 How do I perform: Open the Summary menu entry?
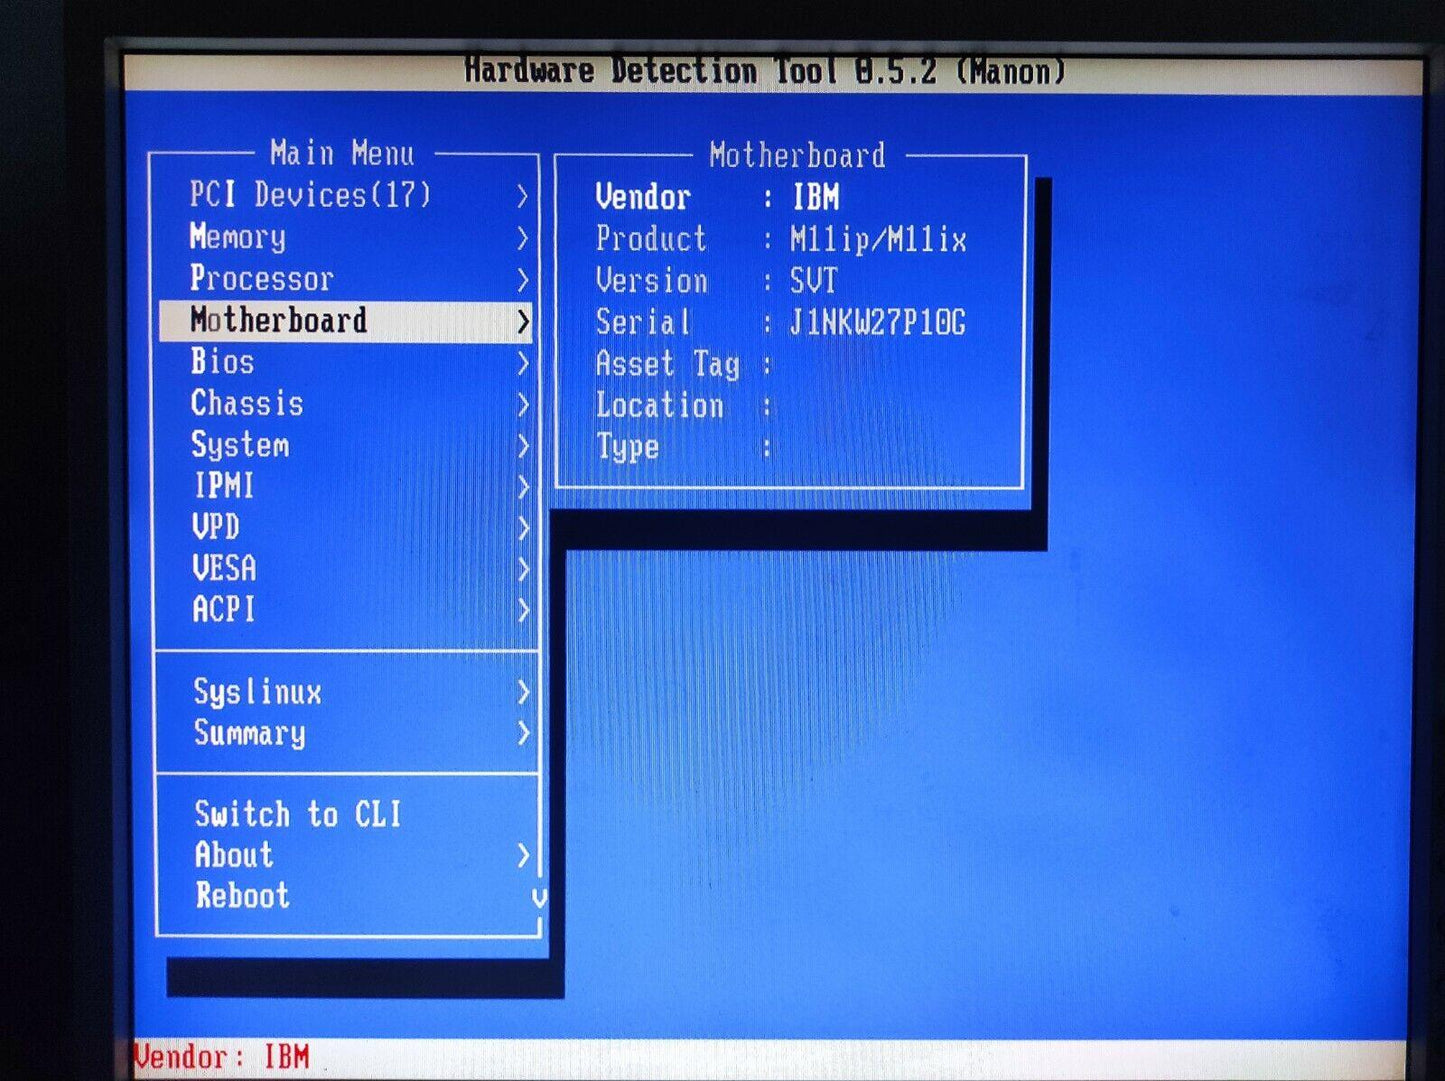(249, 733)
